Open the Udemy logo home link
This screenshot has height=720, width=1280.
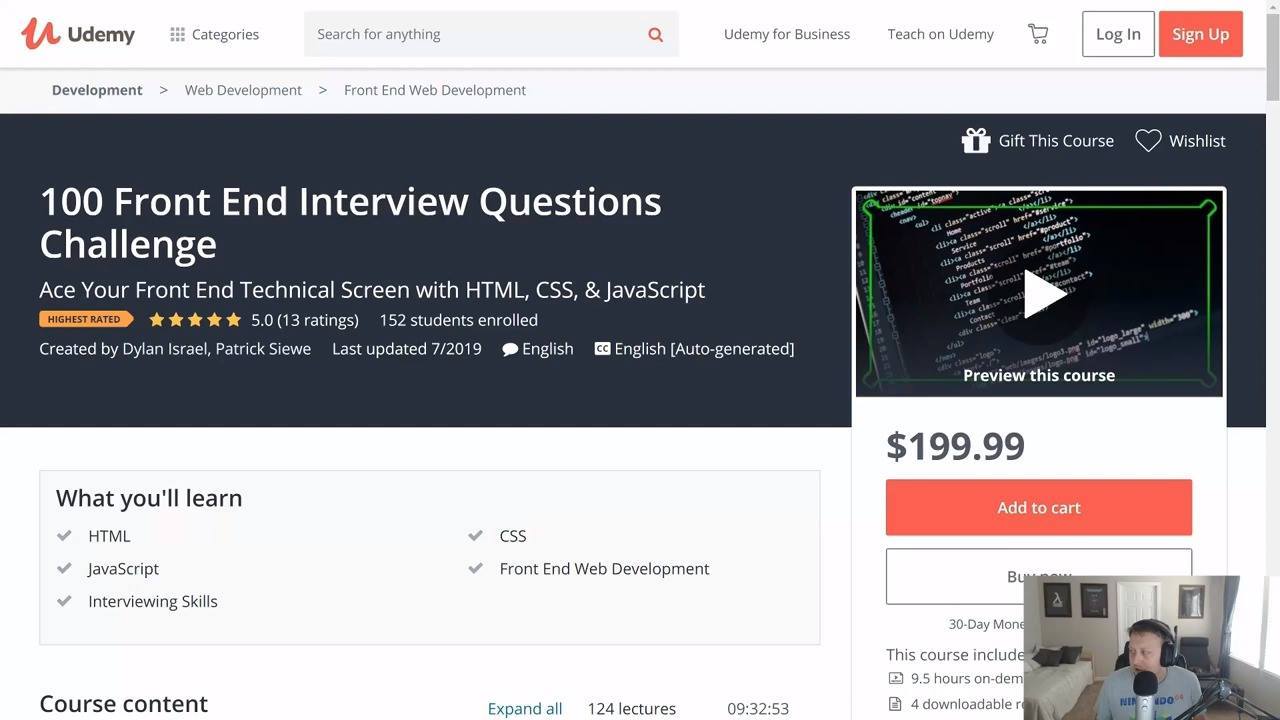78,34
